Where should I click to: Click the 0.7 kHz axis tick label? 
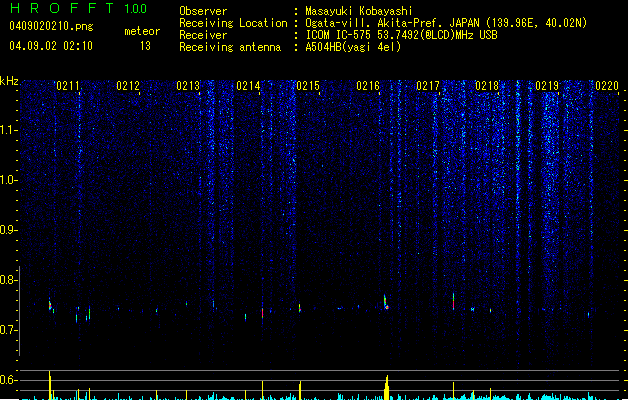click(x=8, y=330)
